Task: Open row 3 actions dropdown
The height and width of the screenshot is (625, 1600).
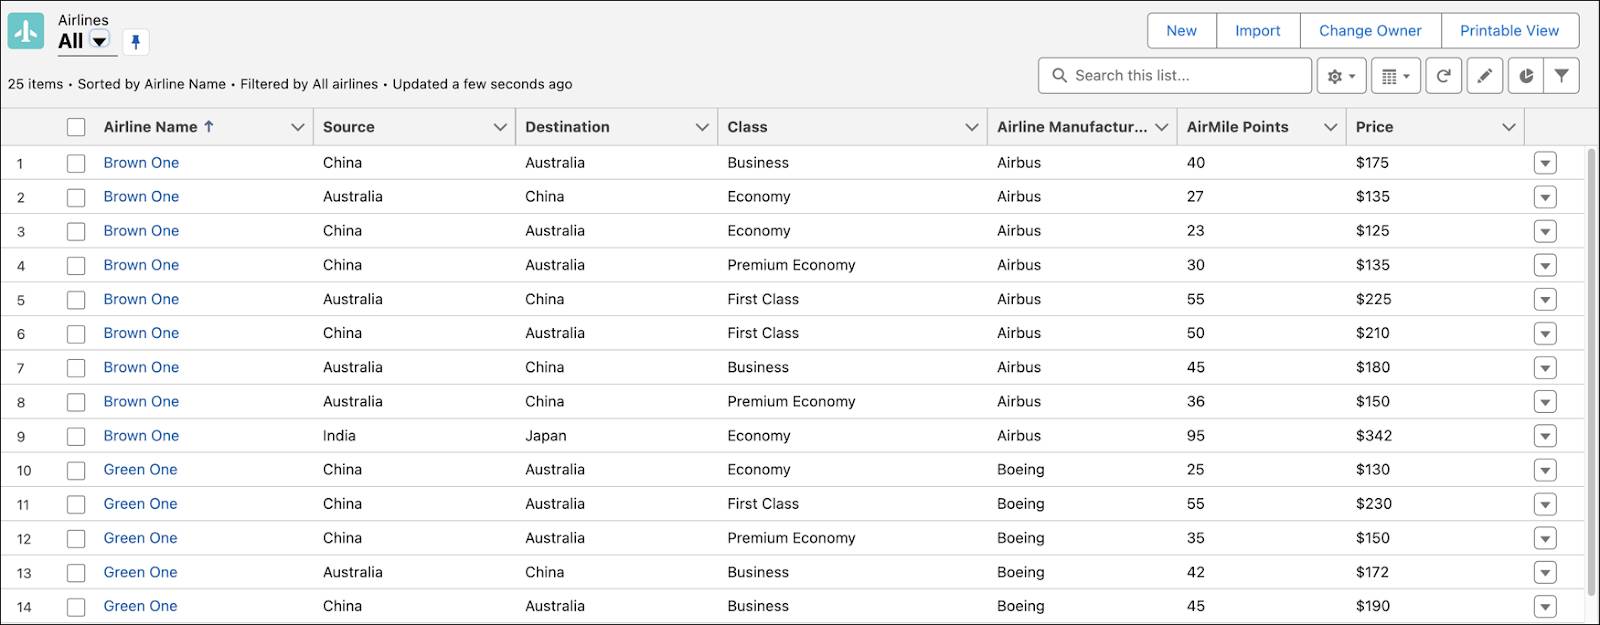Action: (1545, 231)
